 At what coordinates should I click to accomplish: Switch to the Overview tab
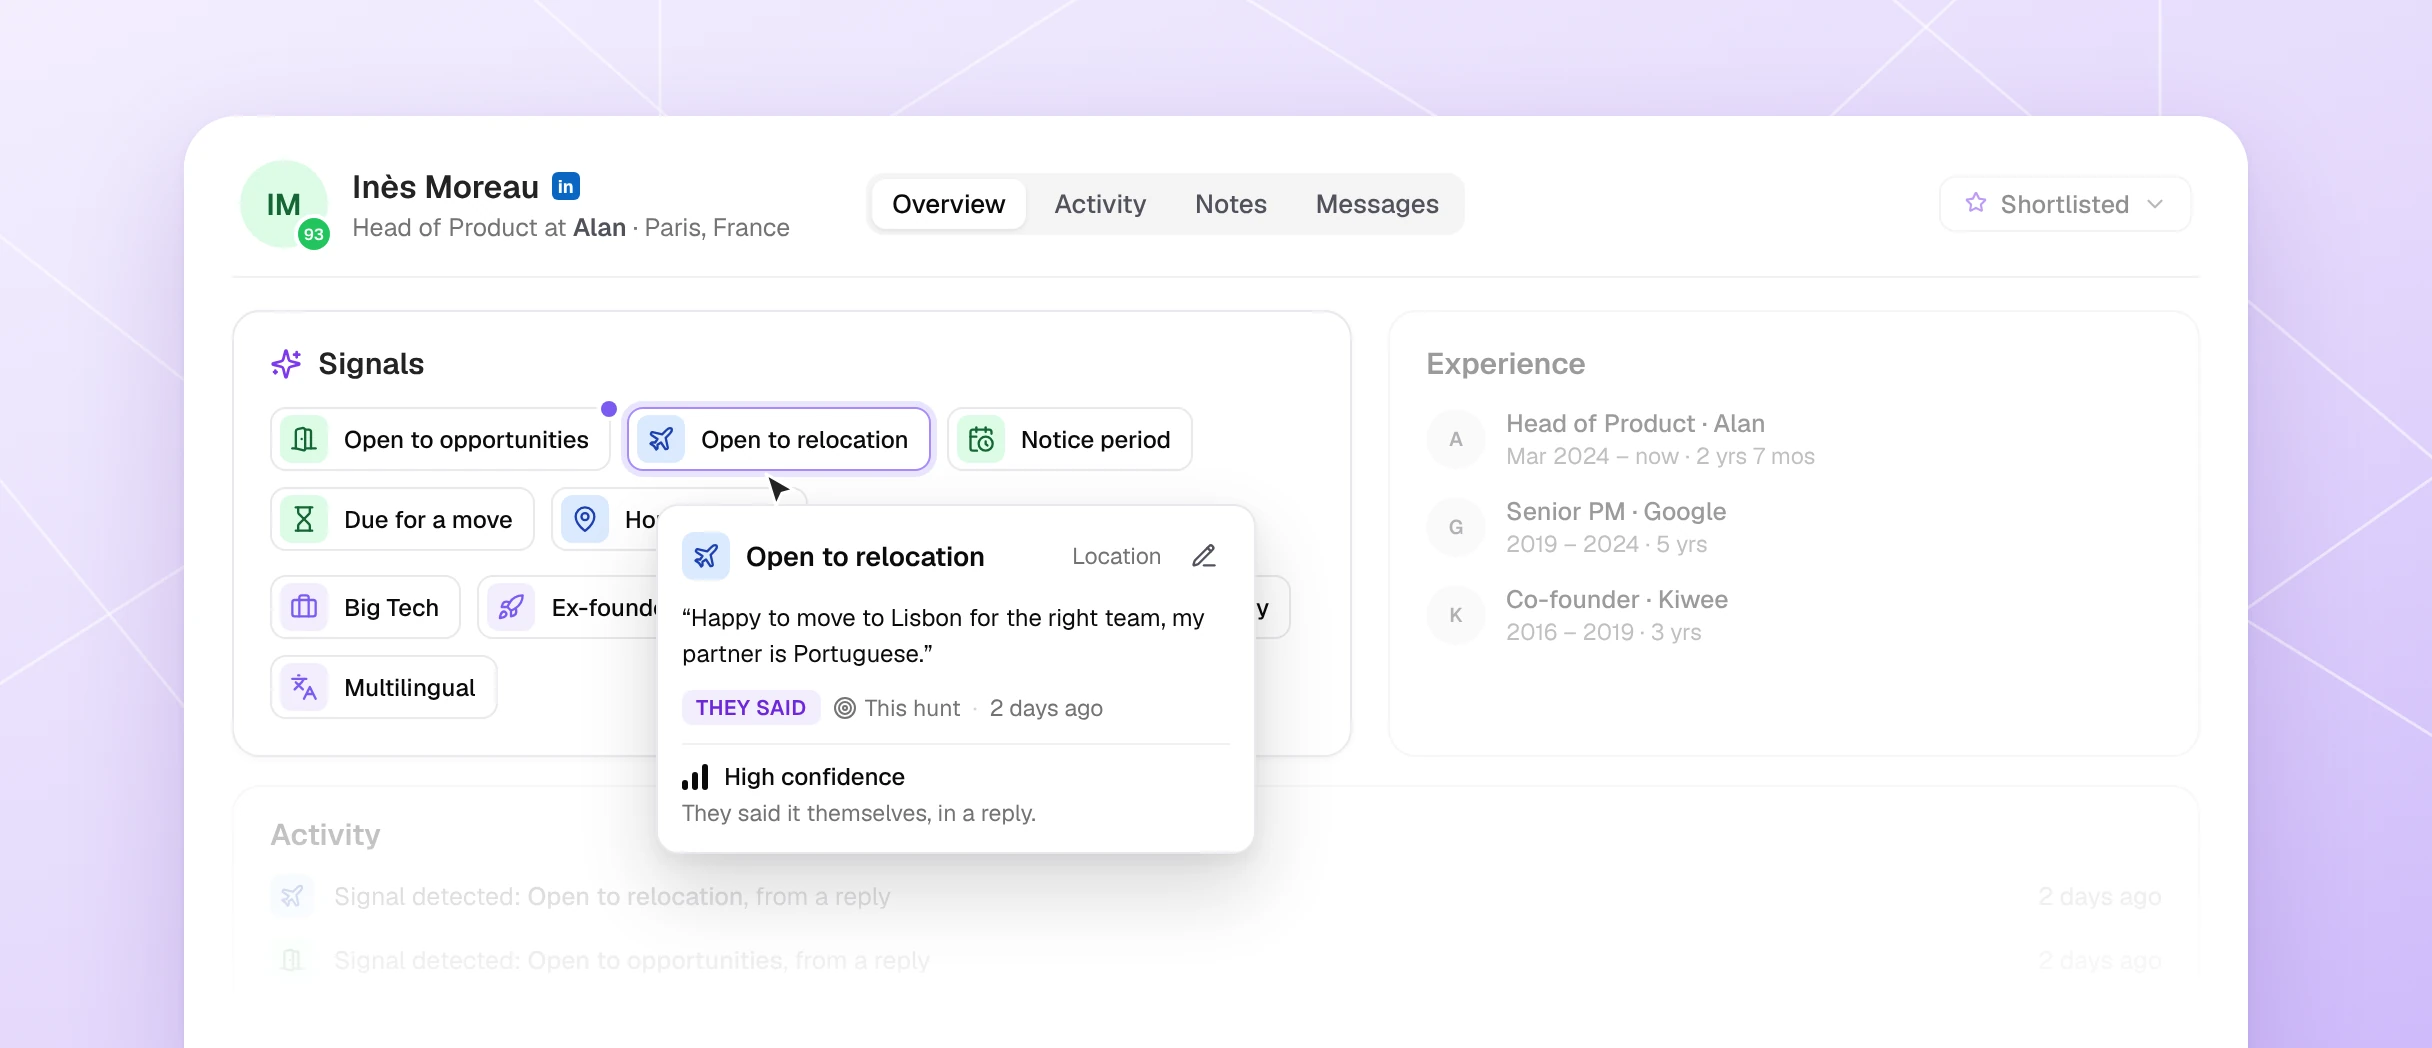tap(948, 204)
